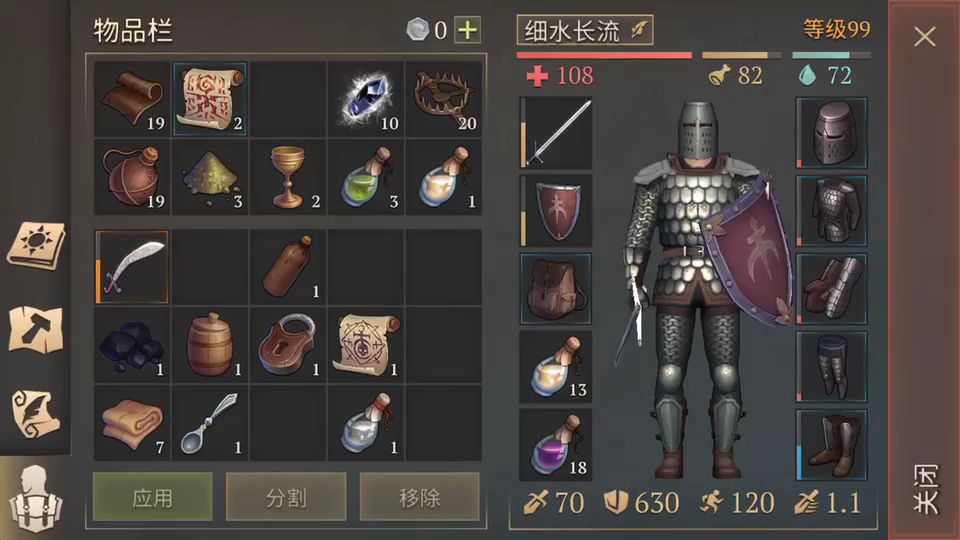Select the purple potion quick slot
The image size is (960, 540).
coord(555,444)
